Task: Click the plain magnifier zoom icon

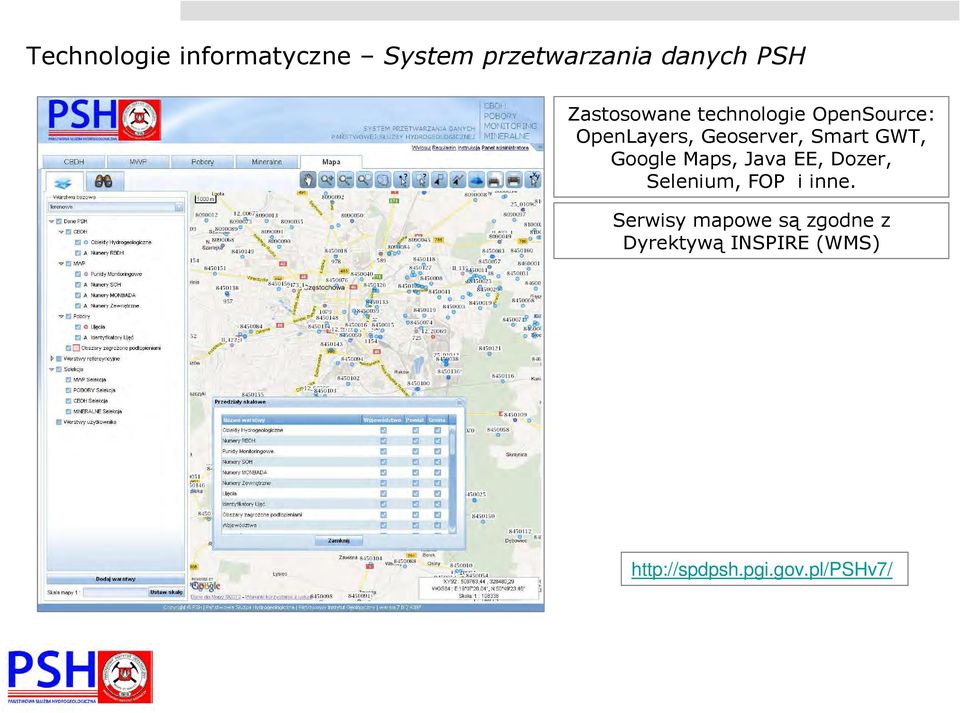Action: [x=364, y=179]
